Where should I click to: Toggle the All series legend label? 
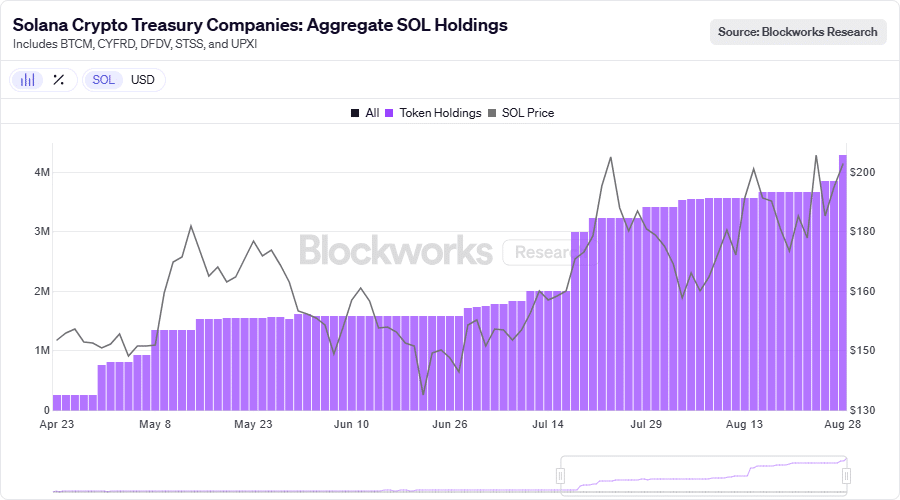point(372,113)
